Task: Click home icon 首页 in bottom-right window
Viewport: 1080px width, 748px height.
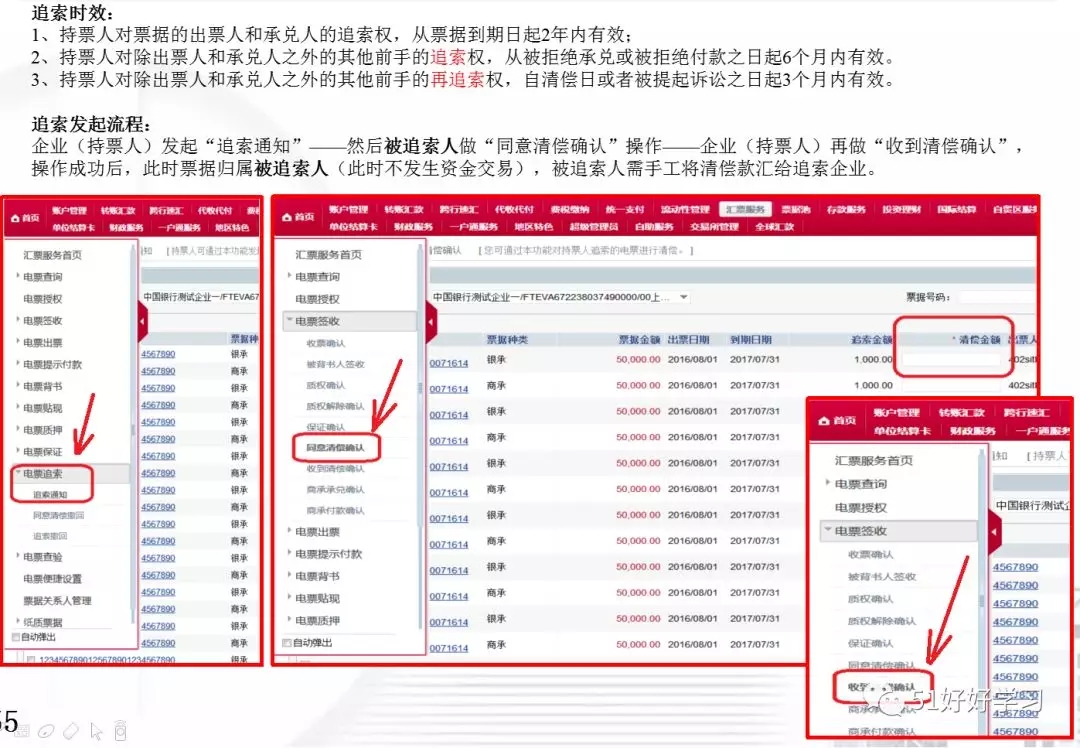Action: pyautogui.click(x=837, y=420)
